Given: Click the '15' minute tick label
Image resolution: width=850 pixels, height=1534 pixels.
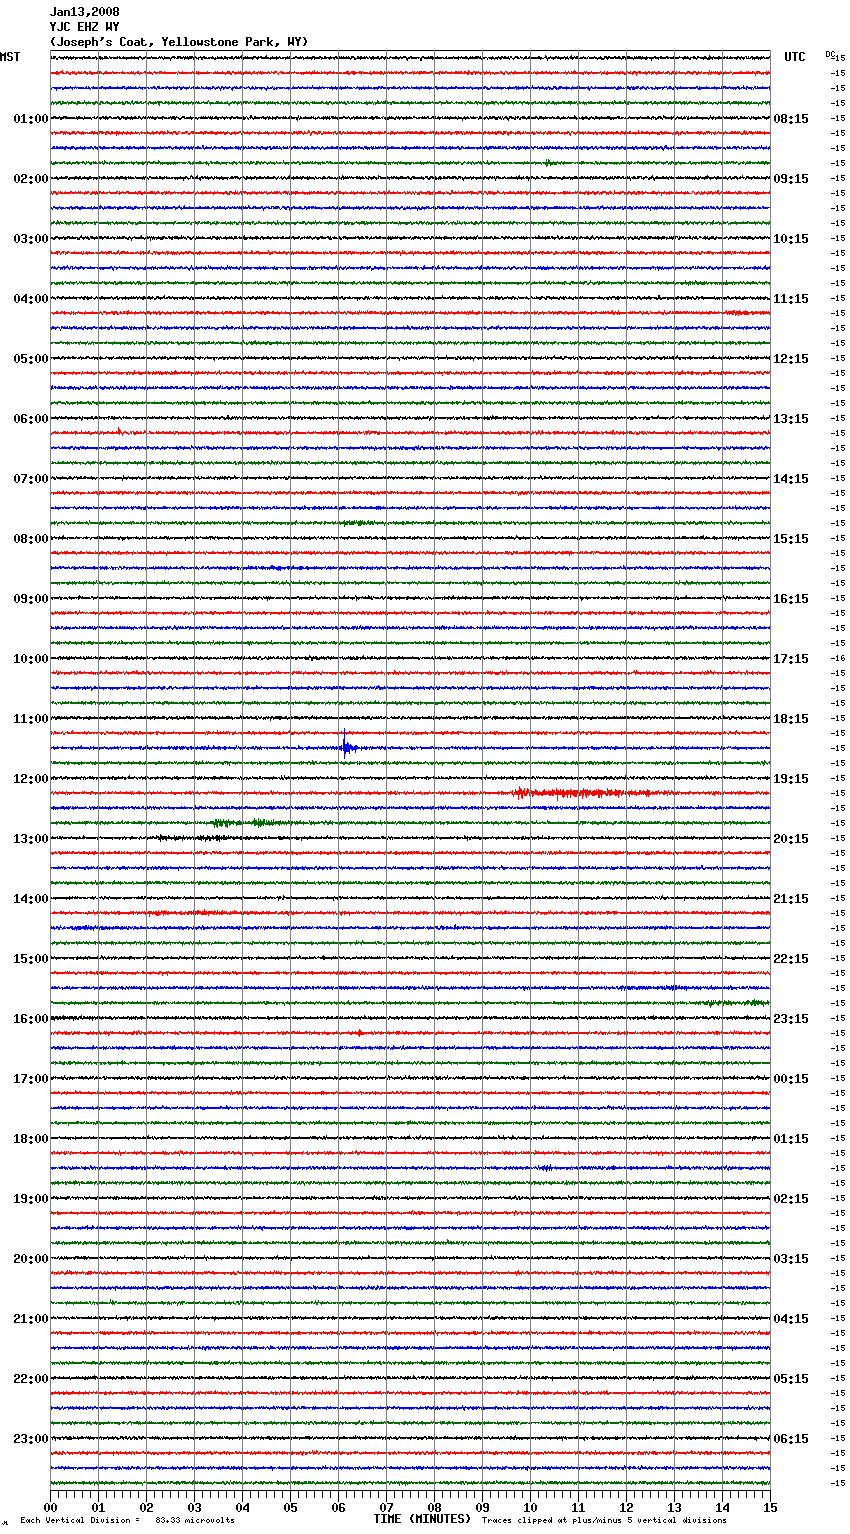Looking at the screenshot, I should point(770,1507).
